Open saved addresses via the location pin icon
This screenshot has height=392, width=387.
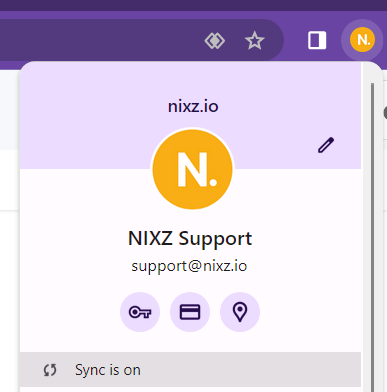point(240,312)
